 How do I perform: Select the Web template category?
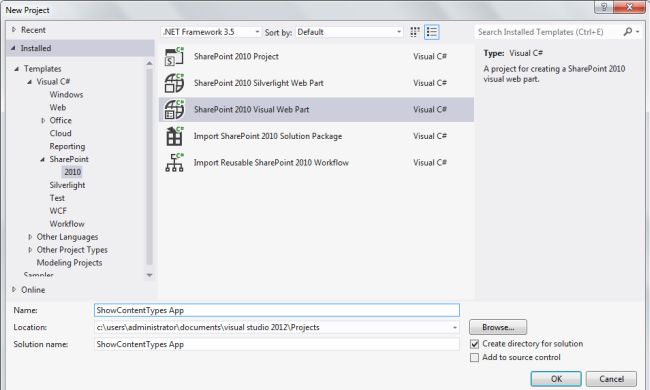click(x=58, y=107)
